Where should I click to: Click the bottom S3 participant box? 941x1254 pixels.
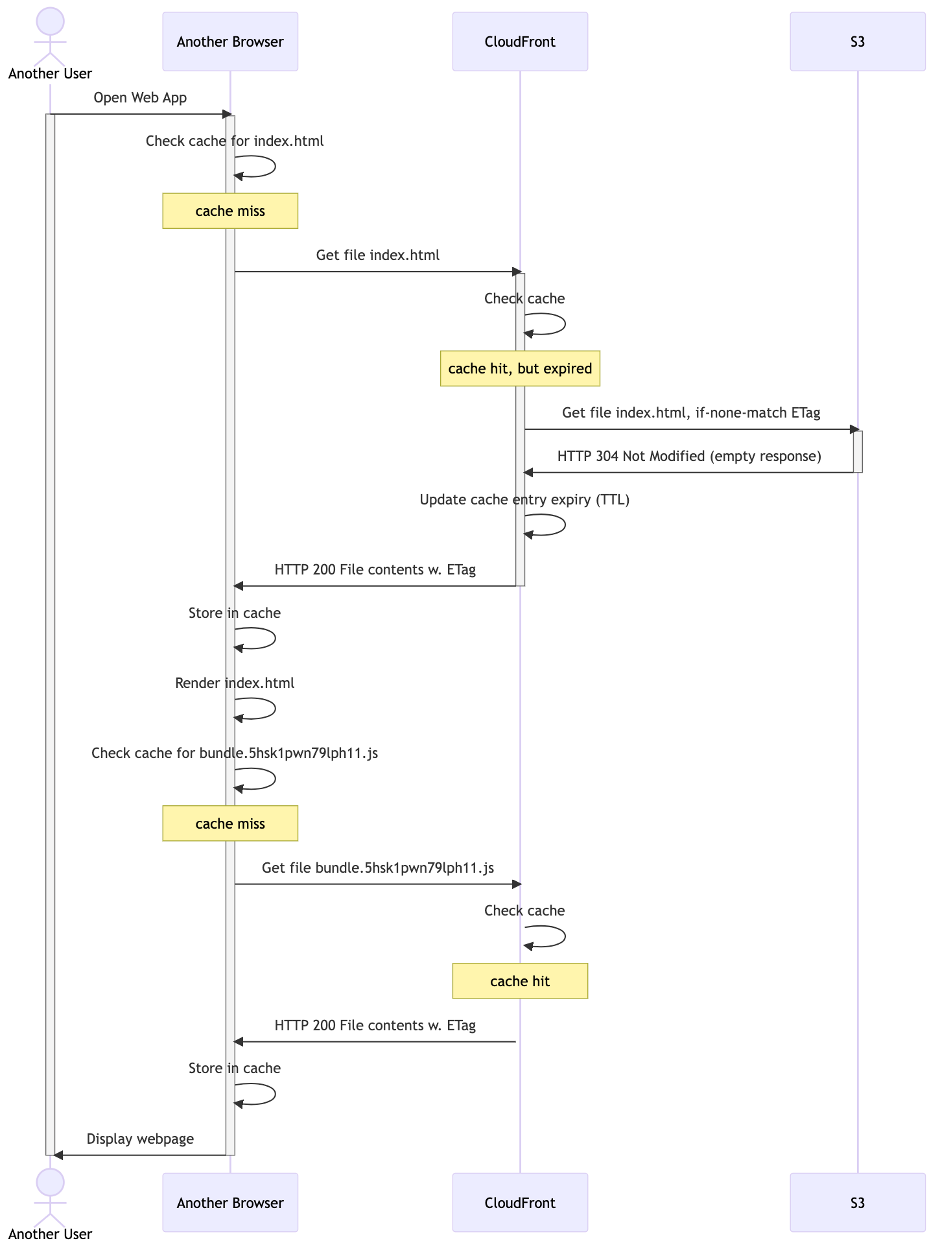pyautogui.click(x=857, y=1202)
